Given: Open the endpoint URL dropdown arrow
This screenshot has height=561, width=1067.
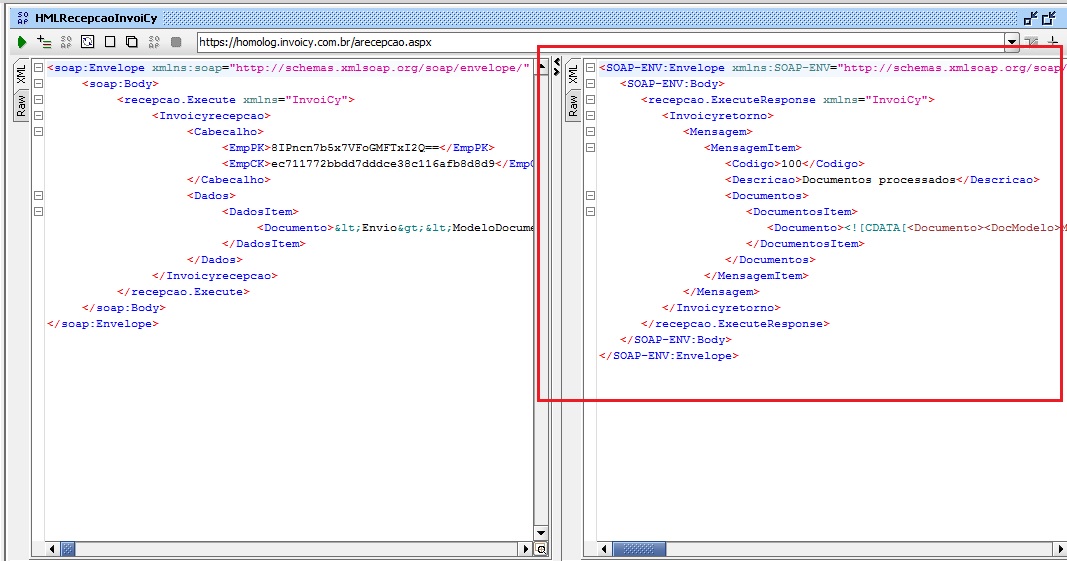Looking at the screenshot, I should [x=1012, y=42].
